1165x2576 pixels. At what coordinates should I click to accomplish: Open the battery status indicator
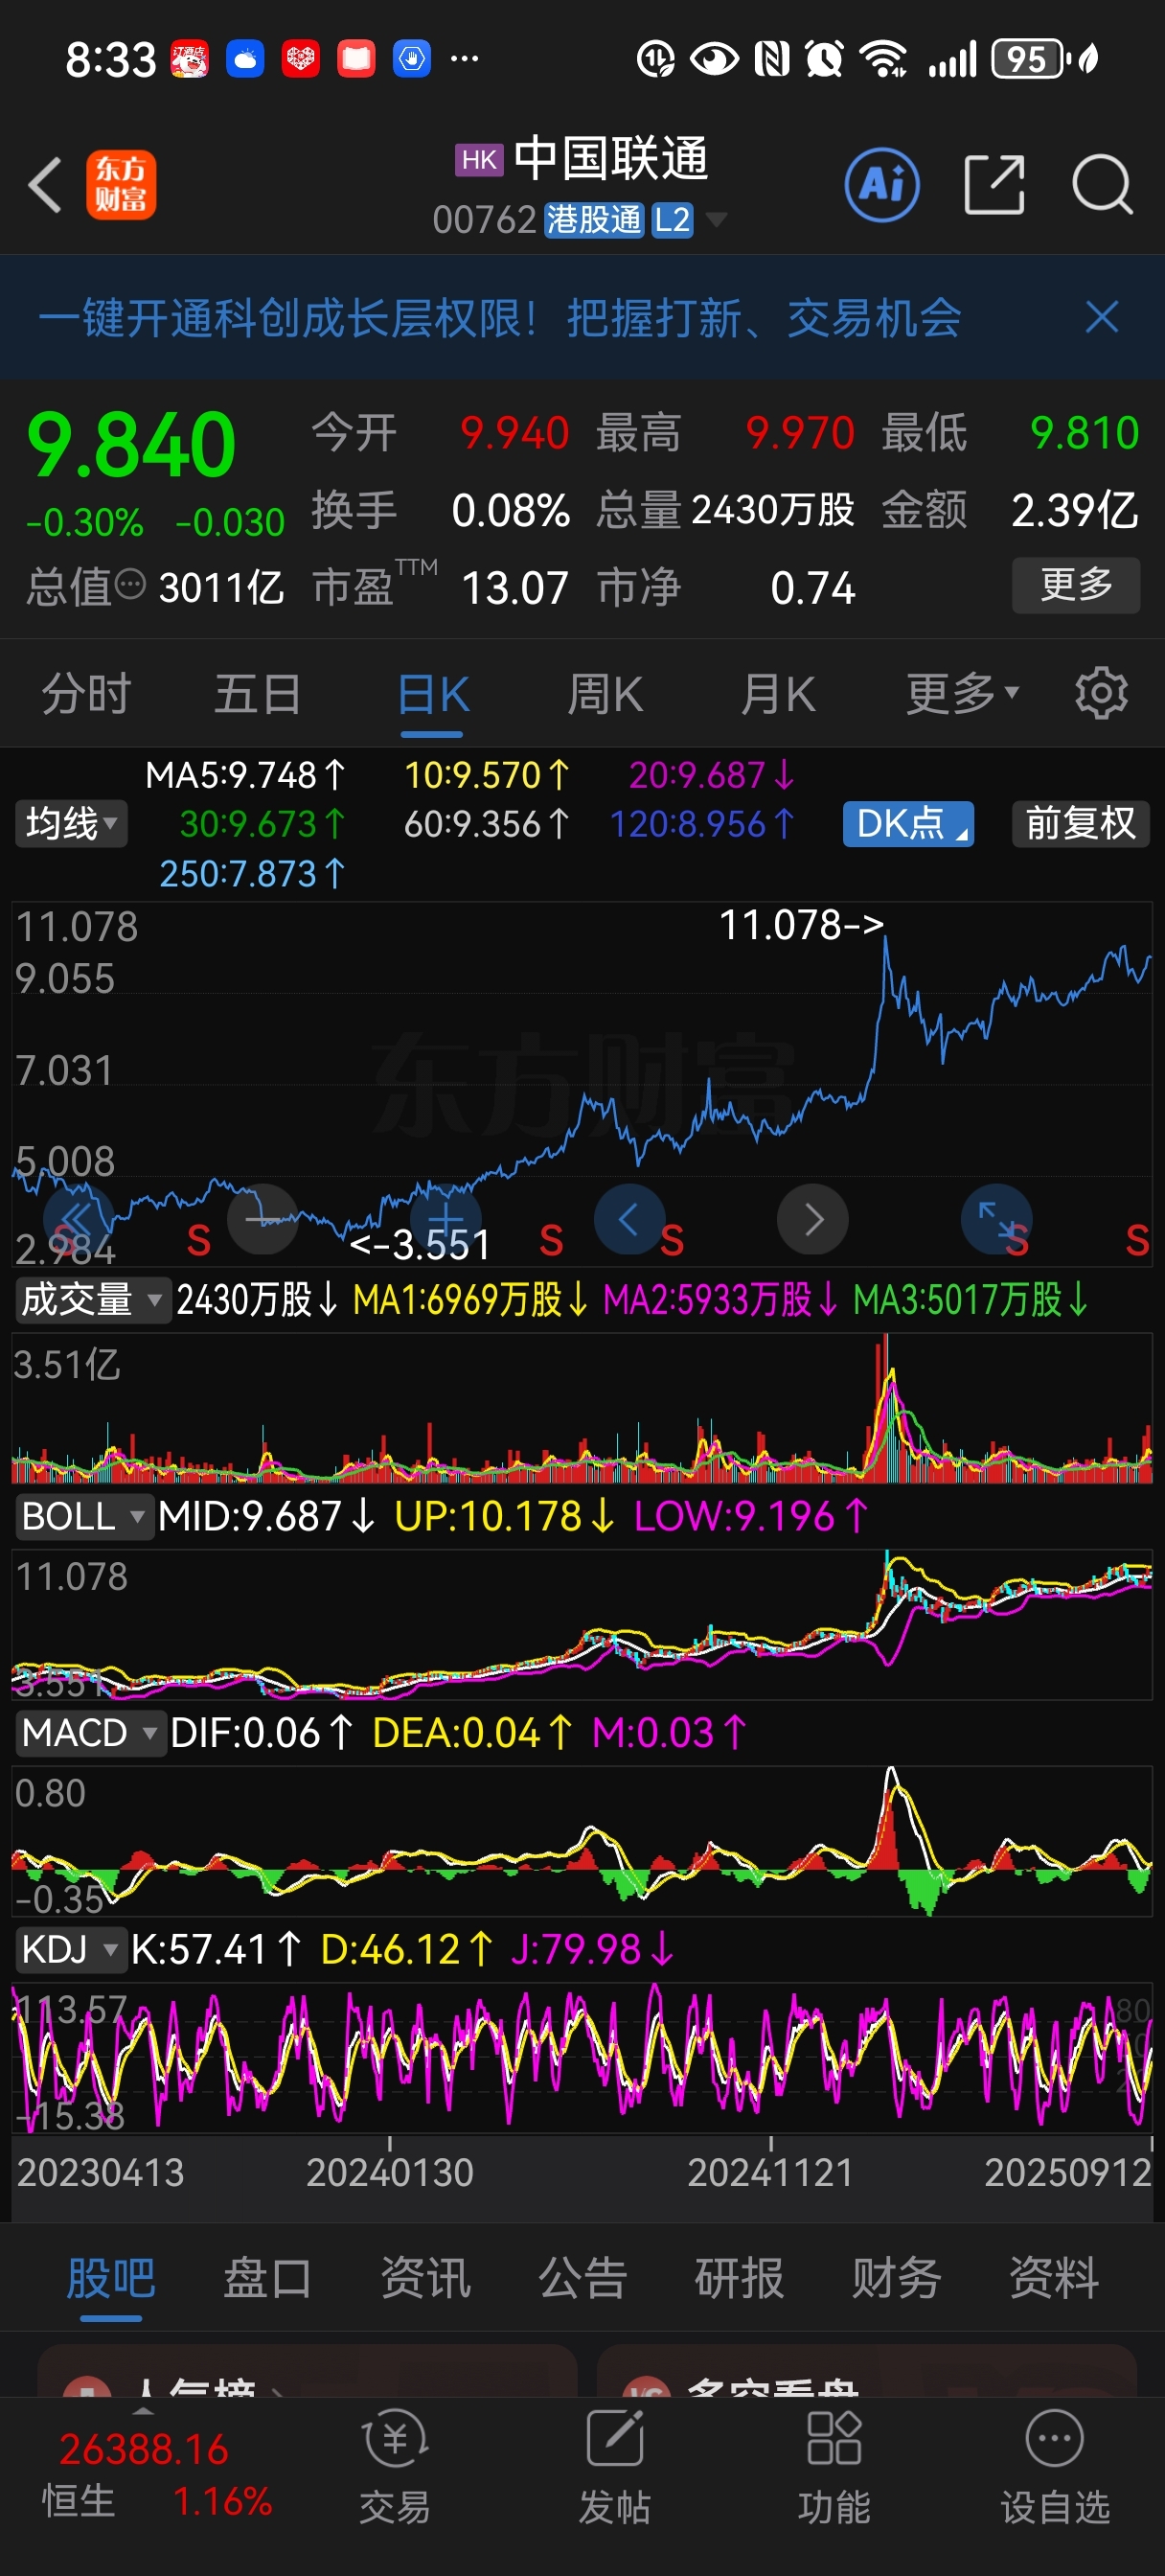point(1032,59)
